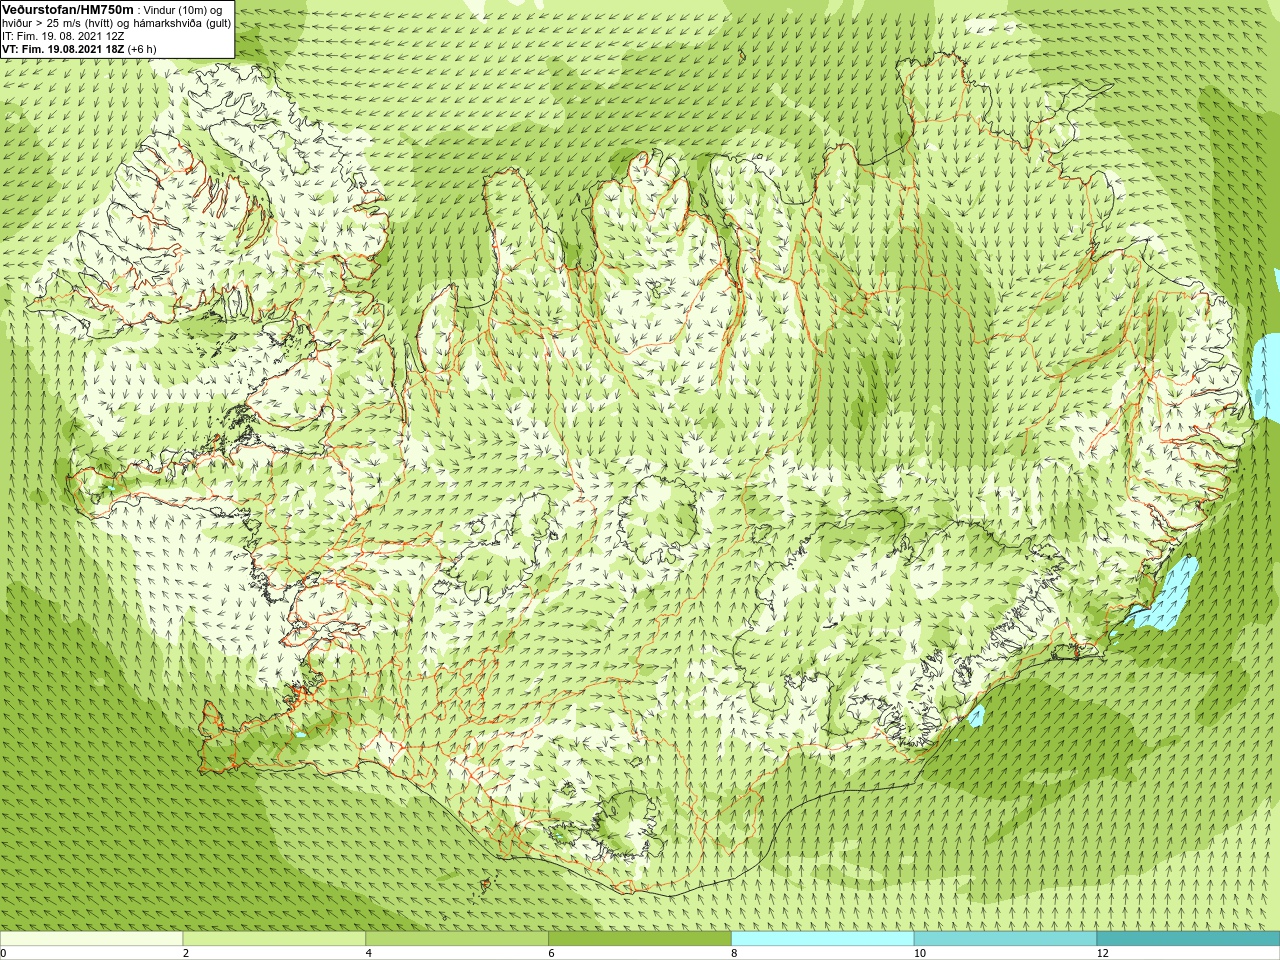Viewport: 1280px width, 960px height.
Task: Click the "12" tick label on the color scale
Action: (x=1103, y=954)
